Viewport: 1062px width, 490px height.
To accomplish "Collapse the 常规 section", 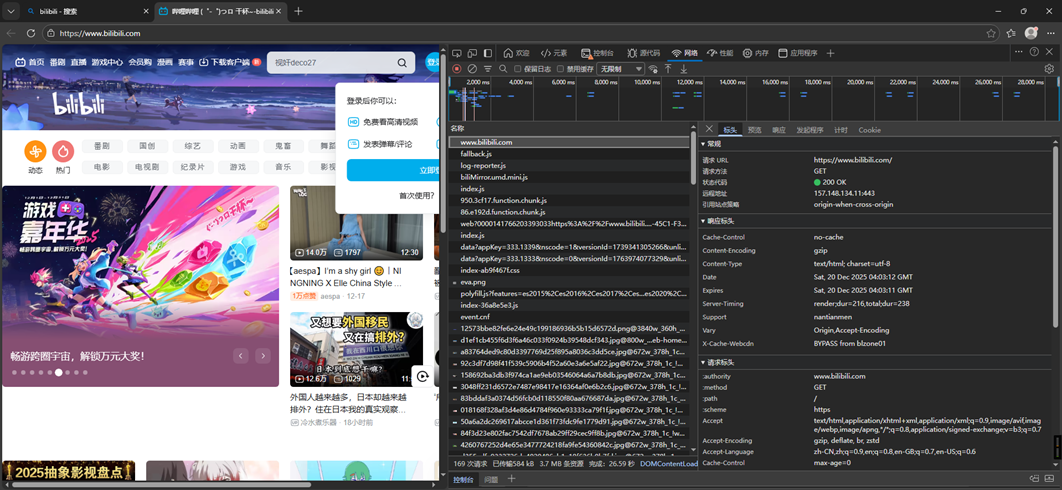I will point(703,144).
